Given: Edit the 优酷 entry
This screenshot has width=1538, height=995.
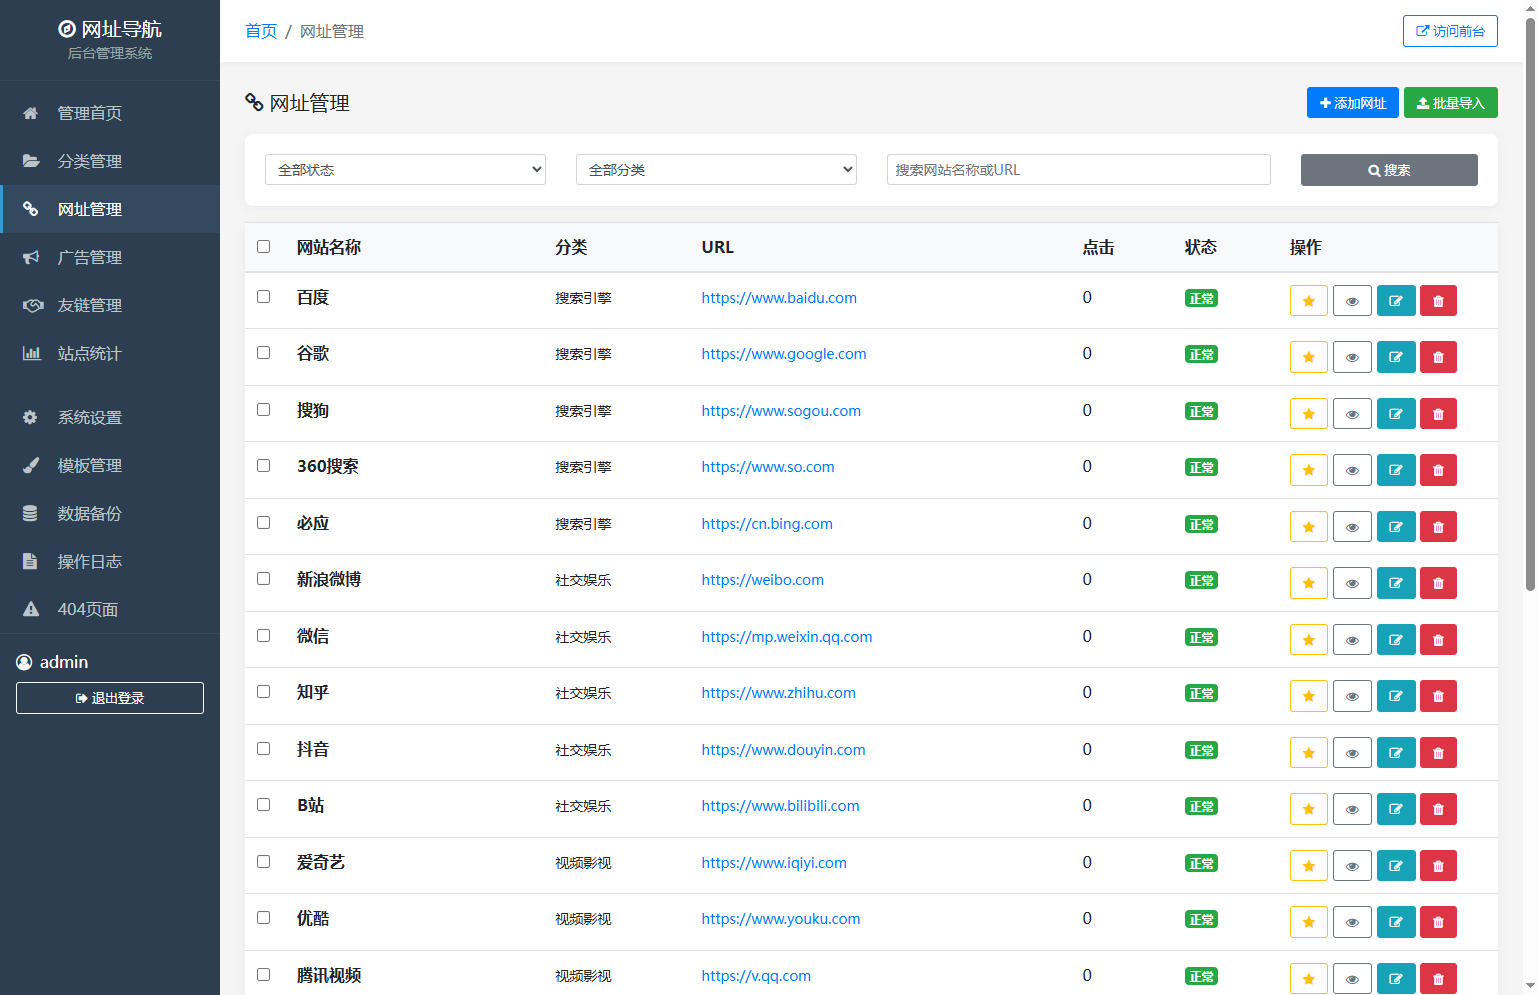Looking at the screenshot, I should pos(1396,922).
